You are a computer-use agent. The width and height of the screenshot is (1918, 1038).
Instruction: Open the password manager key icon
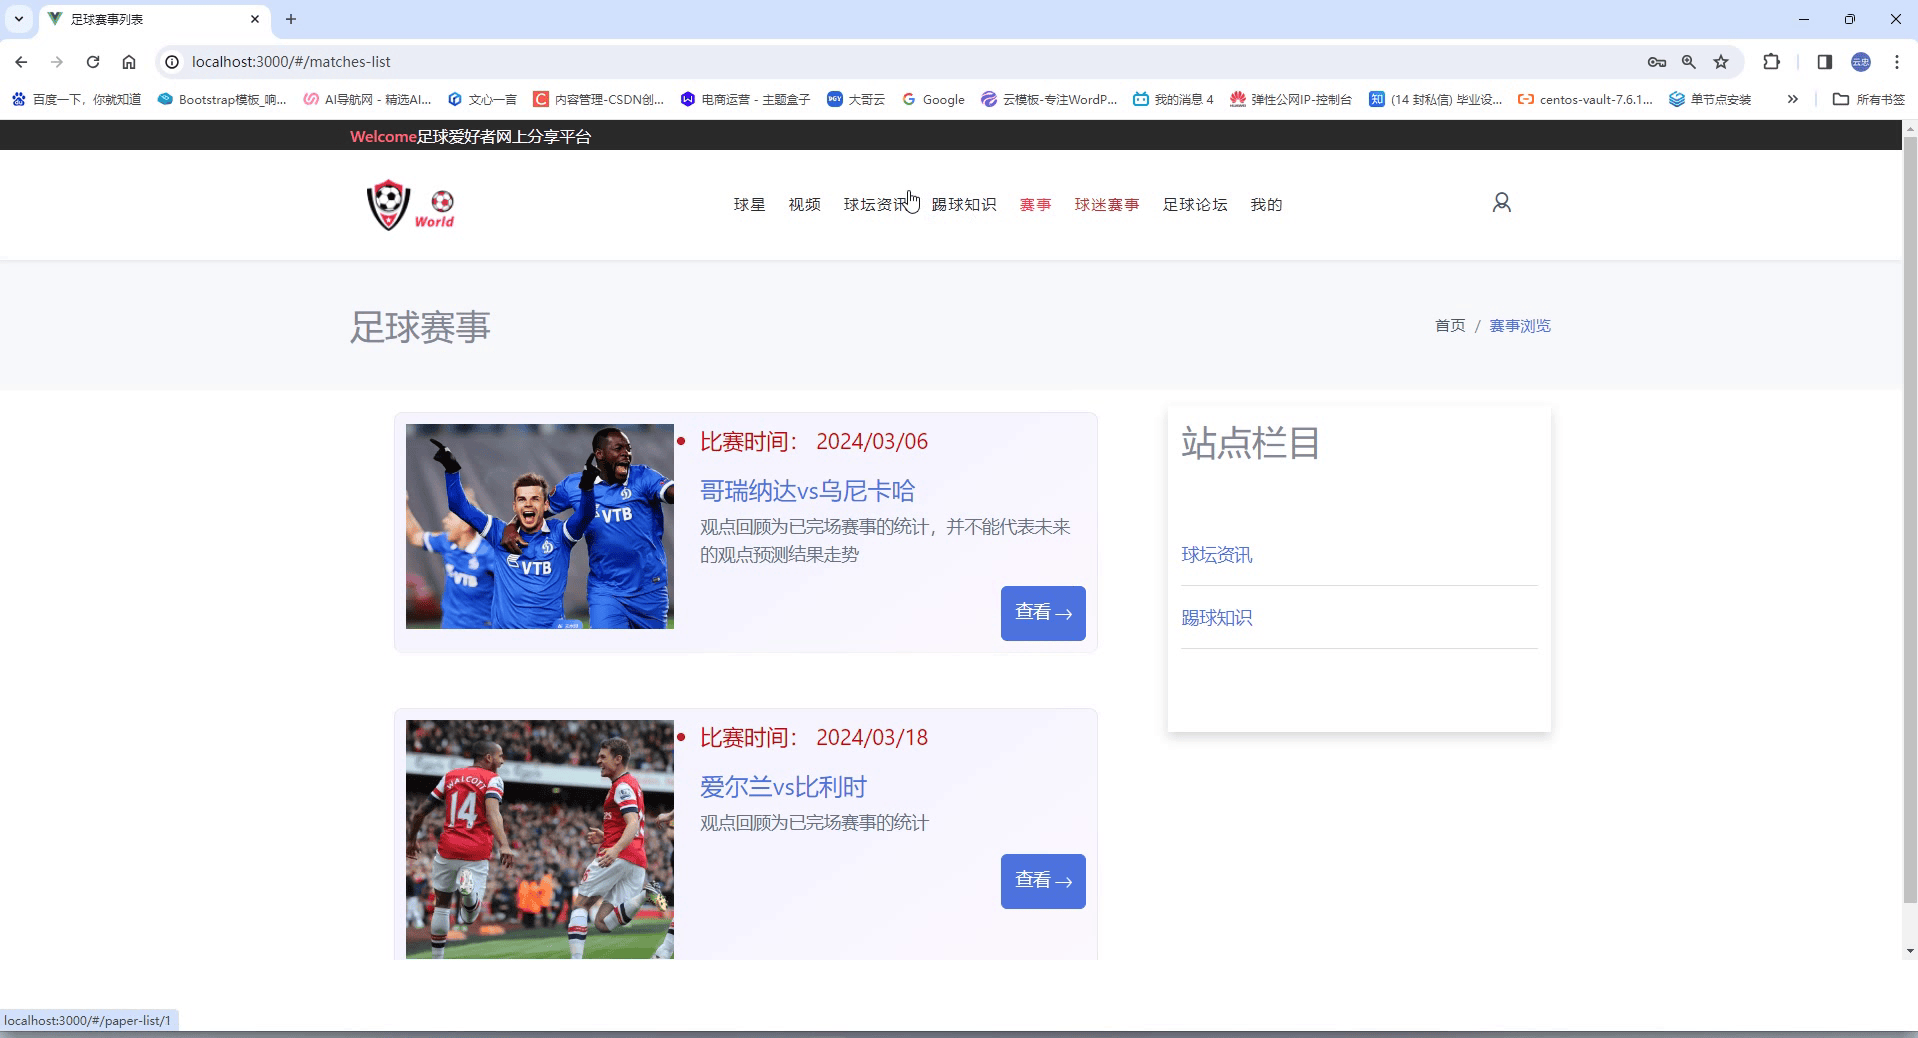point(1656,62)
